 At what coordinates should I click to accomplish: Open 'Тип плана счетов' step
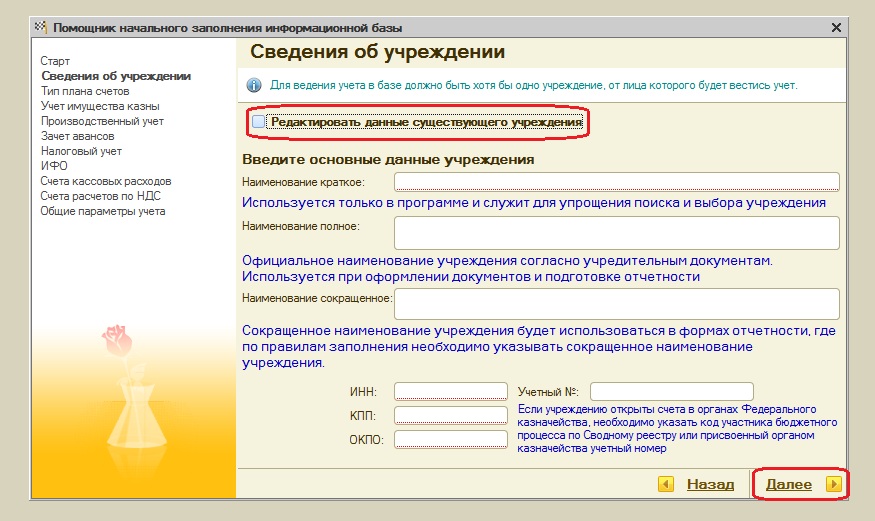[85, 91]
